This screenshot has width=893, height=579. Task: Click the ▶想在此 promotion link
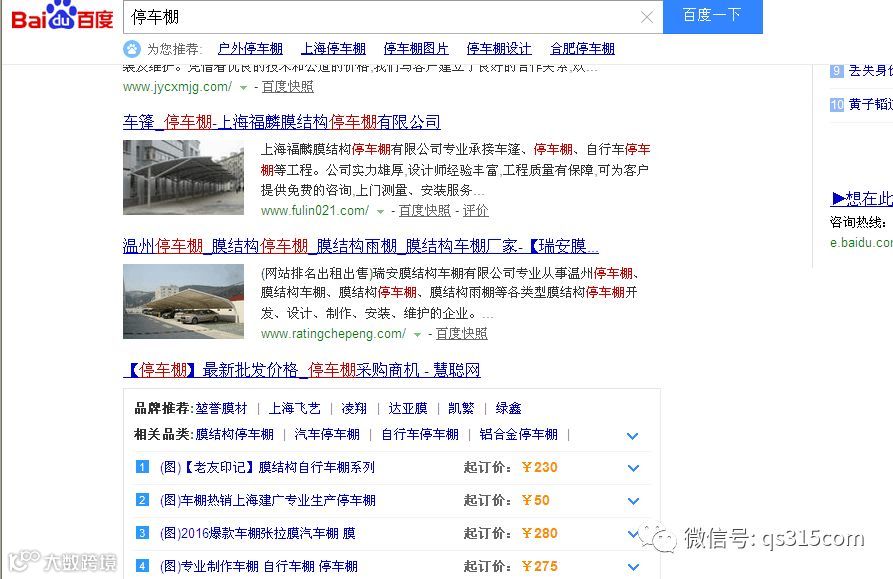pyautogui.click(x=862, y=198)
